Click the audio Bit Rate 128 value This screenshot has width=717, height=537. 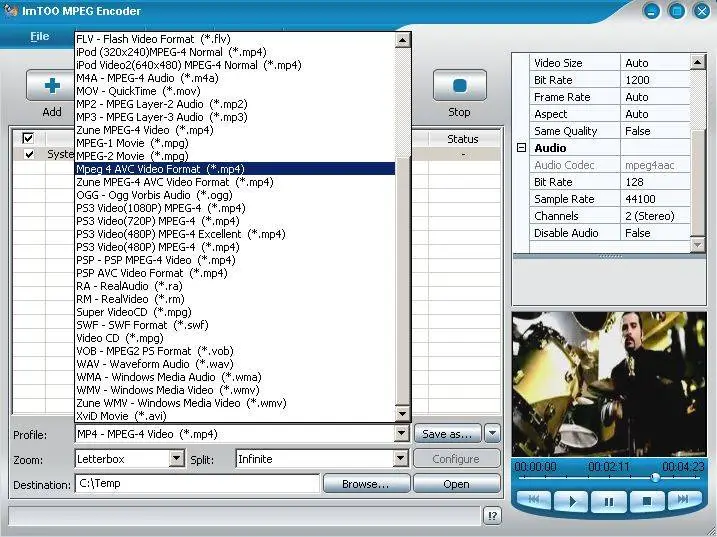click(x=655, y=182)
